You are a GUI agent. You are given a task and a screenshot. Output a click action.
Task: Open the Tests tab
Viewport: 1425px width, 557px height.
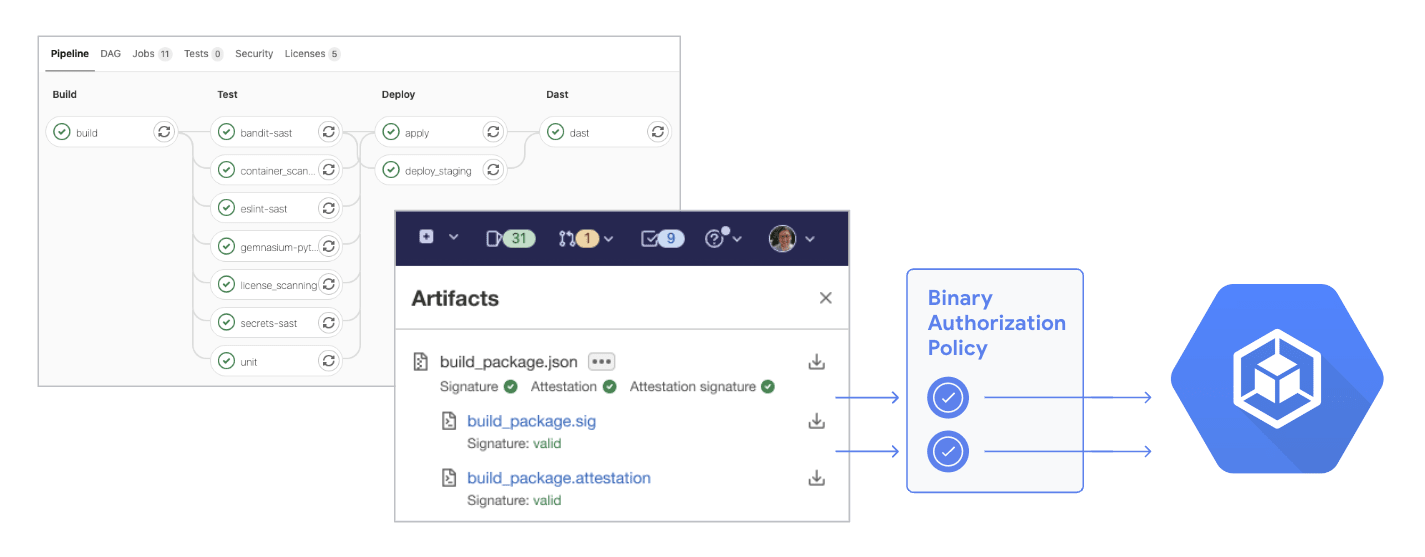tap(204, 54)
